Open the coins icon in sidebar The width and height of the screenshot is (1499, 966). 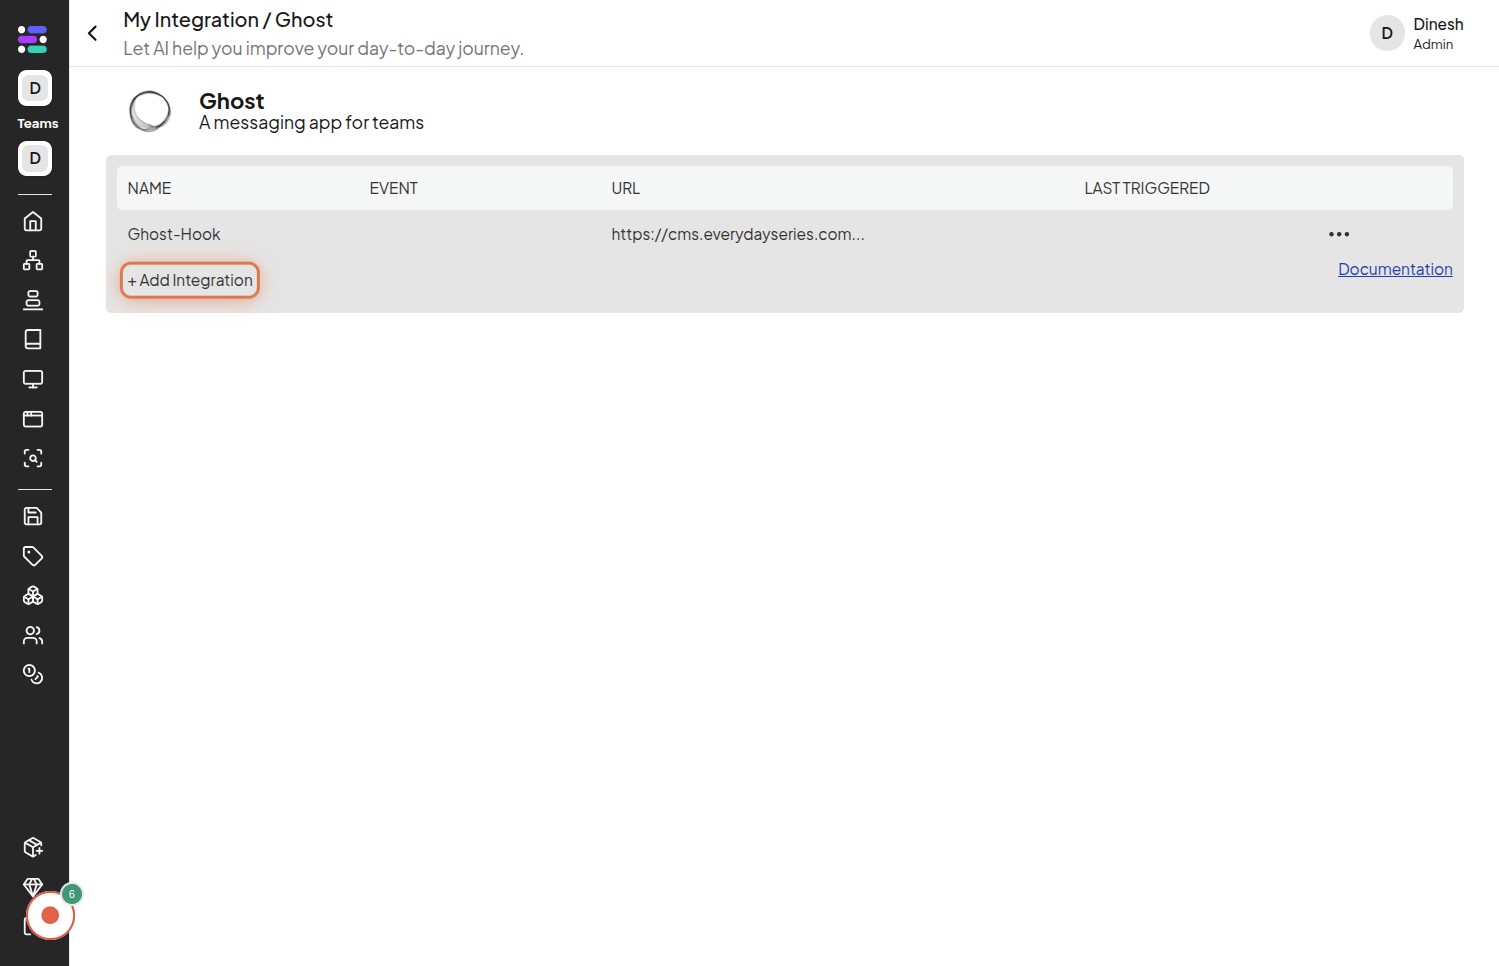click(x=33, y=675)
